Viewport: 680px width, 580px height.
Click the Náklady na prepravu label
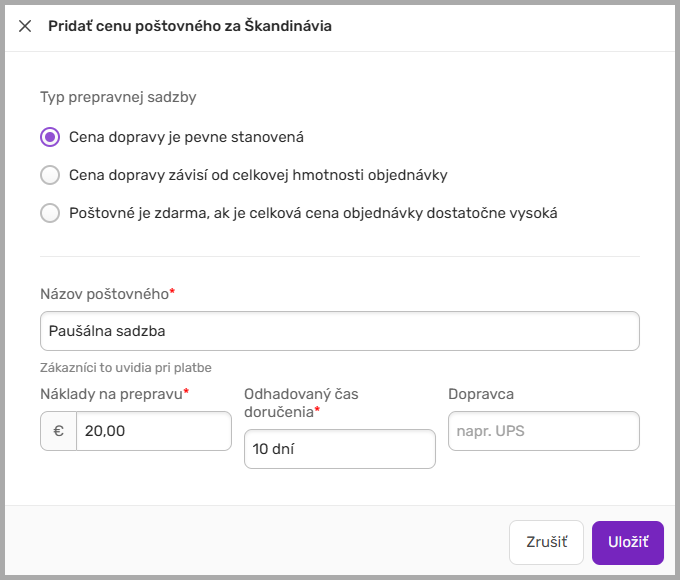112,394
